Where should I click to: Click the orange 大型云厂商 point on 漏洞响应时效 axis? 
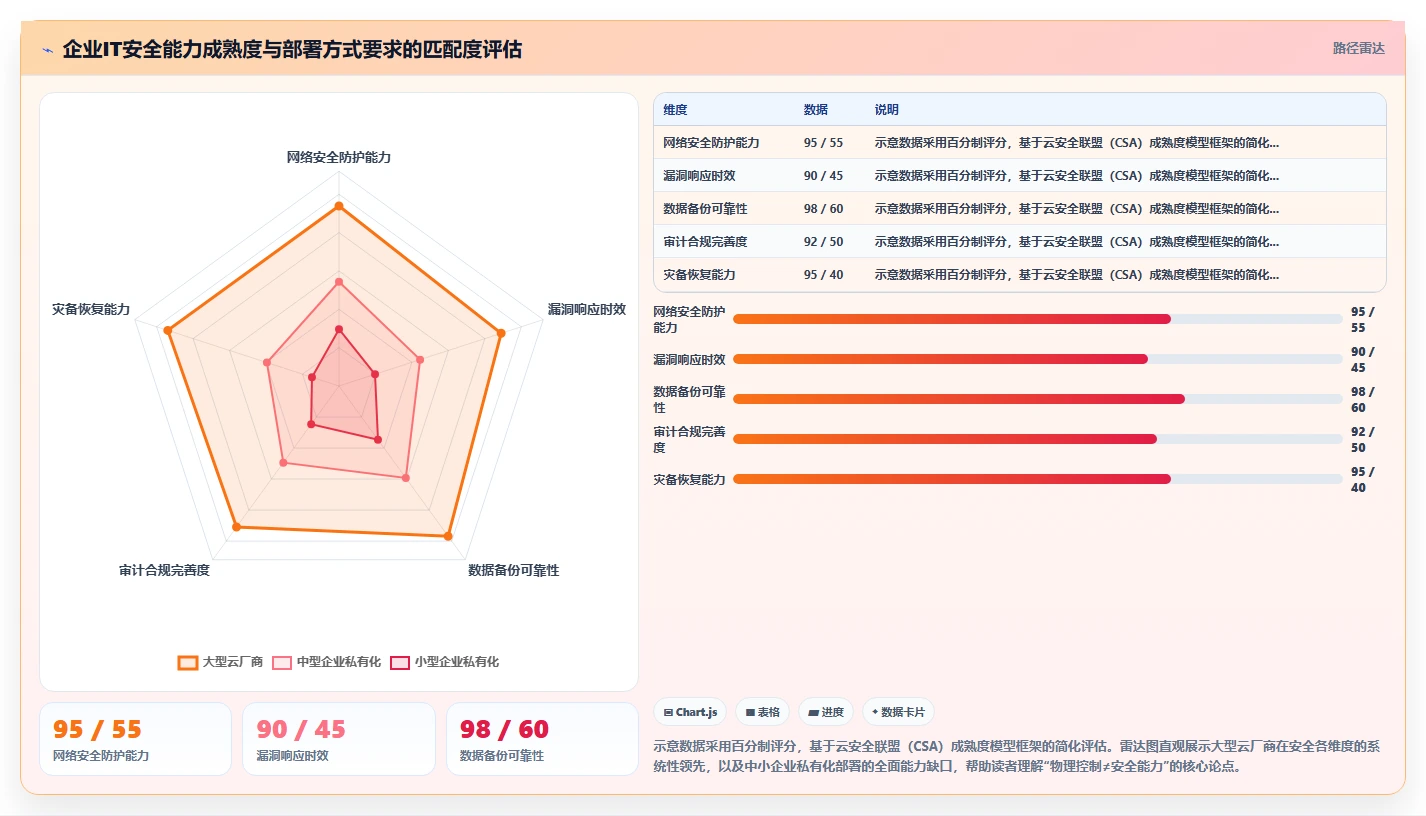tap(501, 333)
